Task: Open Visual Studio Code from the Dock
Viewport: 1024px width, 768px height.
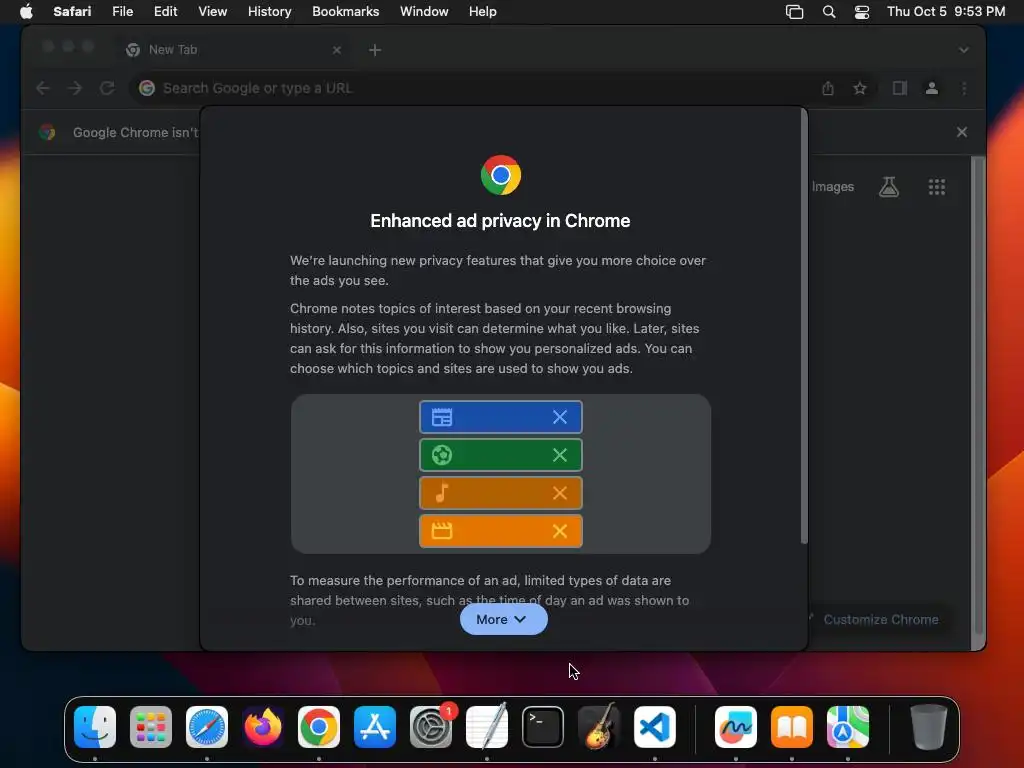Action: tap(654, 727)
